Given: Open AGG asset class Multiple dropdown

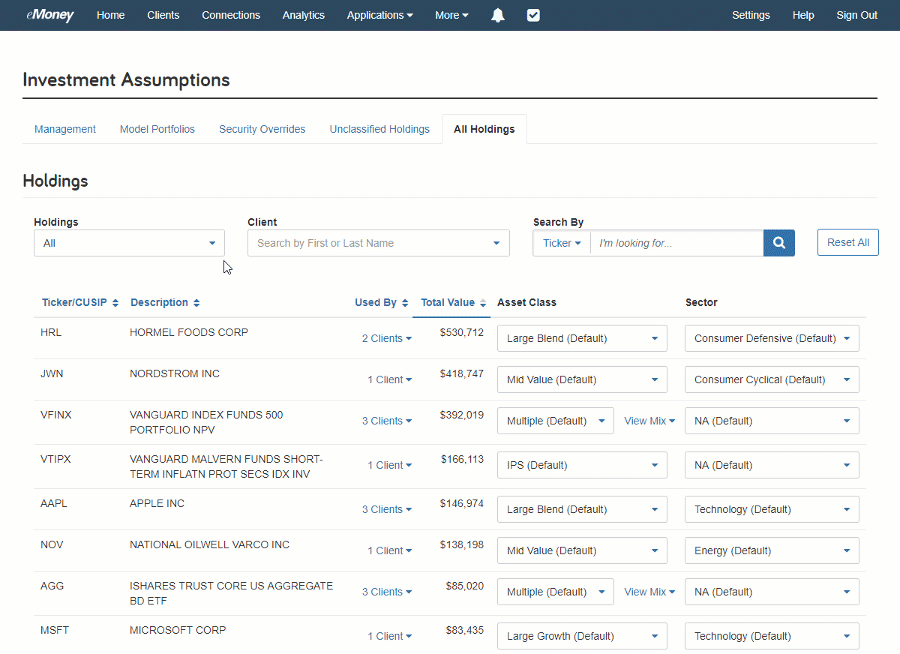Looking at the screenshot, I should pos(555,593).
